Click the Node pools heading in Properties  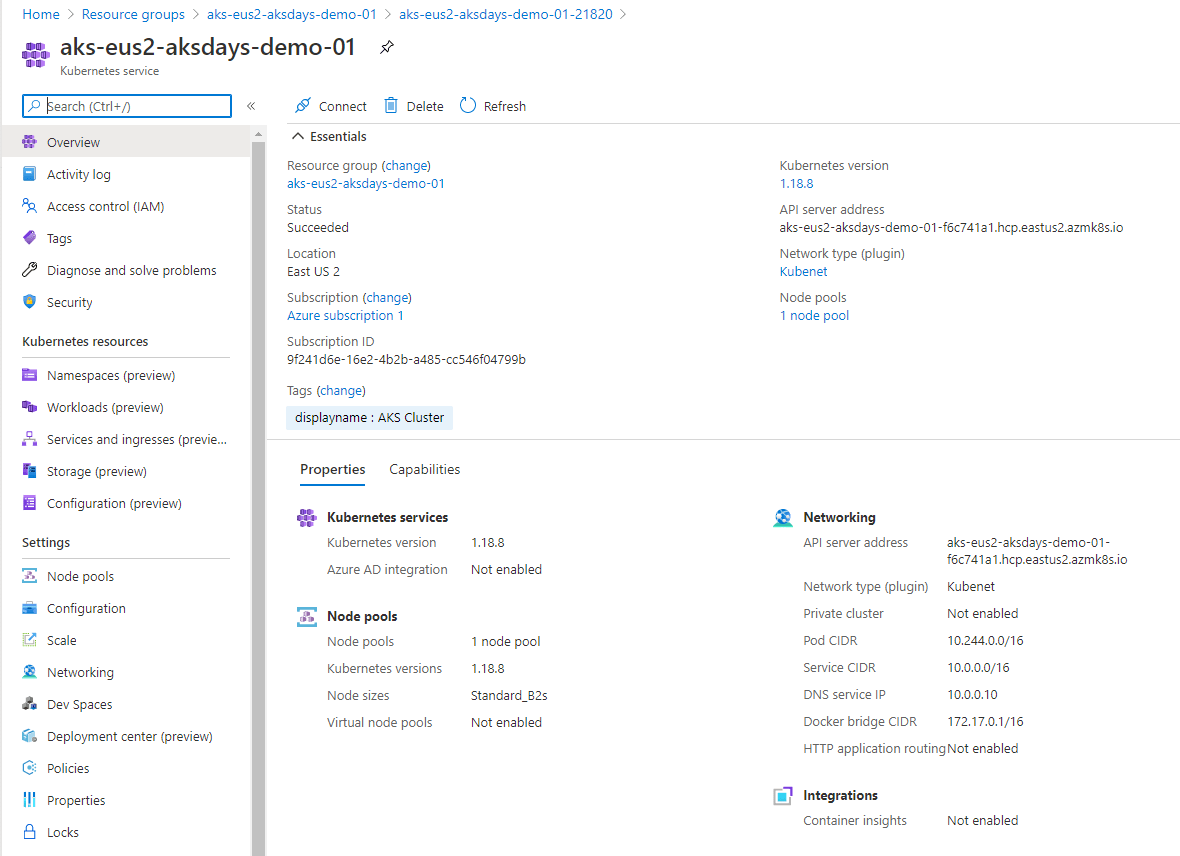click(362, 617)
